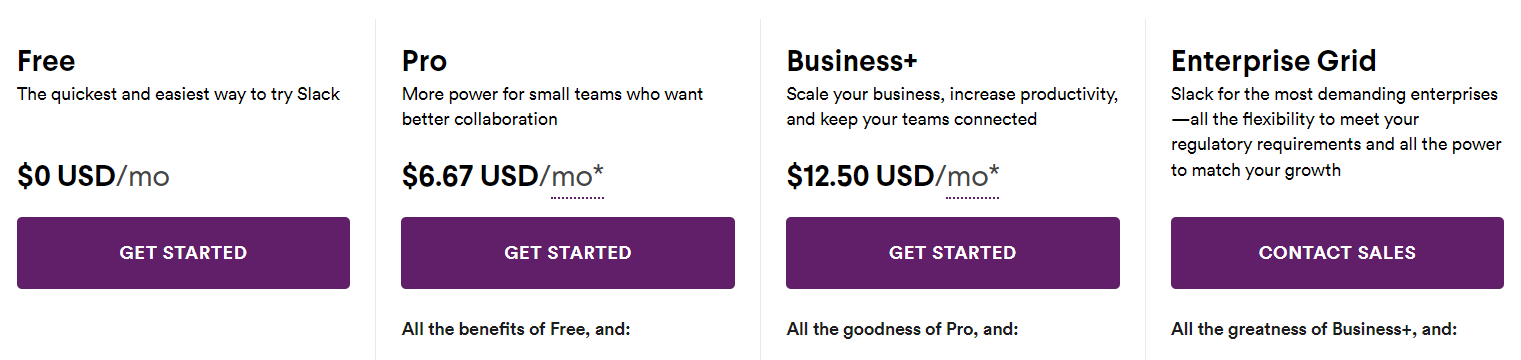Screen dimensions: 1521x360
Task: Click the dotted-underlined /mo* on Business+ price
Action: point(972,178)
